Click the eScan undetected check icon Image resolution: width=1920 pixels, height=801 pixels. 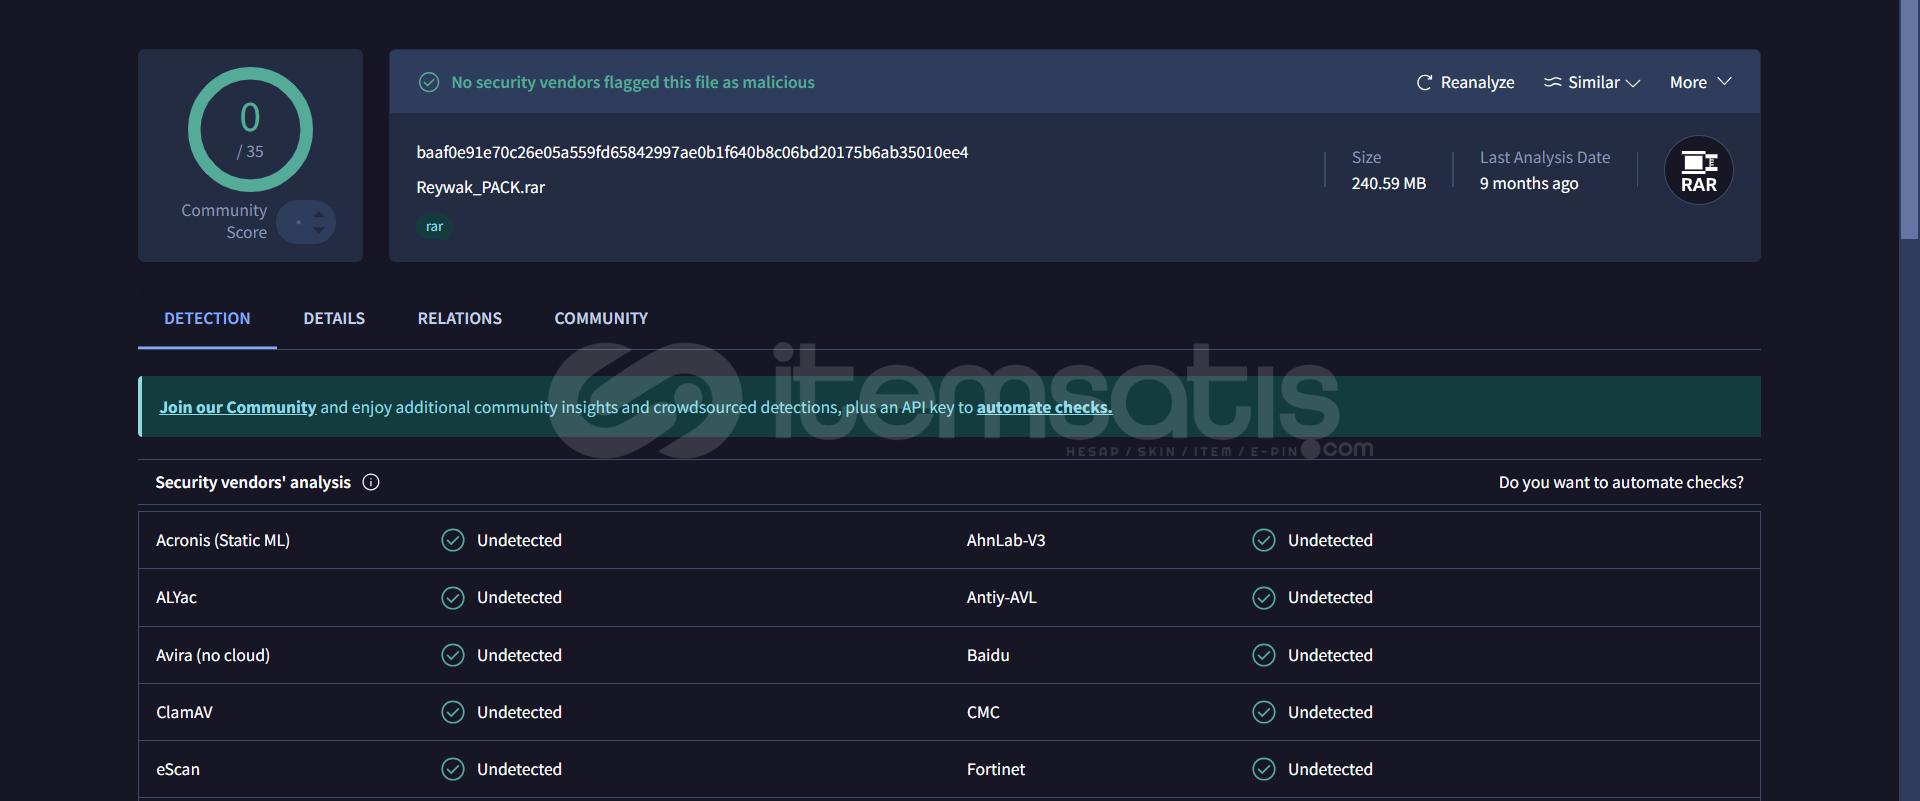(453, 769)
